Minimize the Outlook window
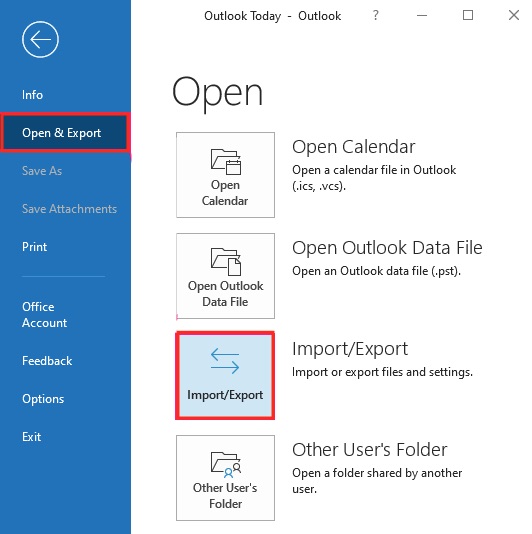This screenshot has width=532, height=534. coord(422,15)
